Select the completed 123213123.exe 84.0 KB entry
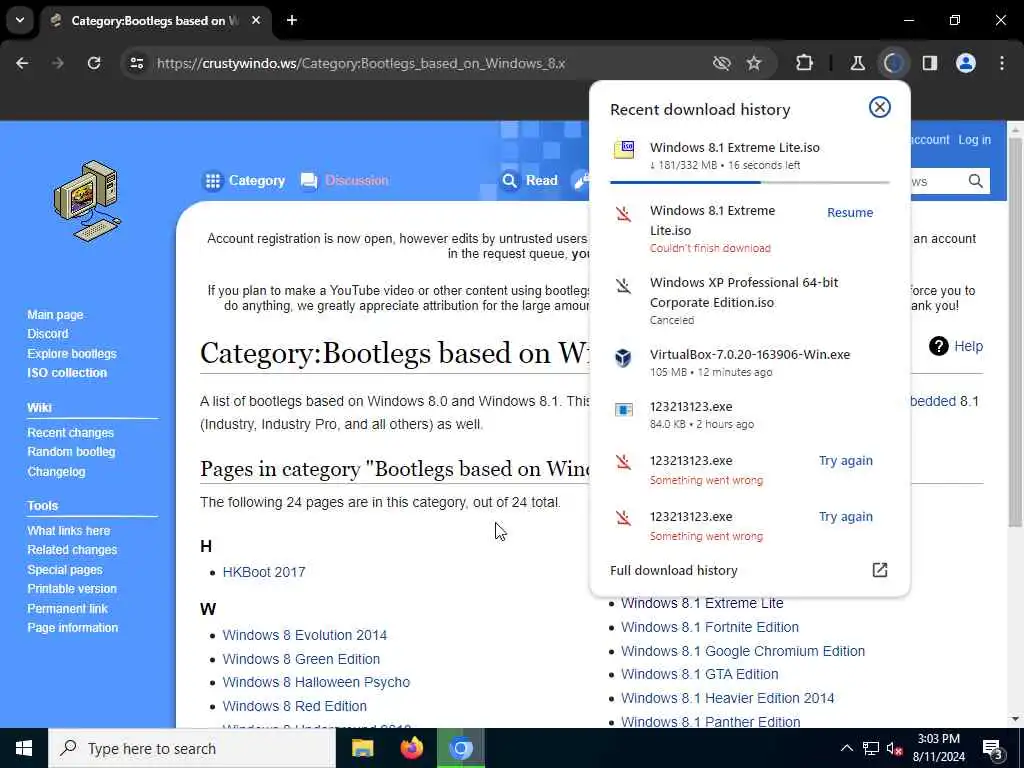 point(749,415)
